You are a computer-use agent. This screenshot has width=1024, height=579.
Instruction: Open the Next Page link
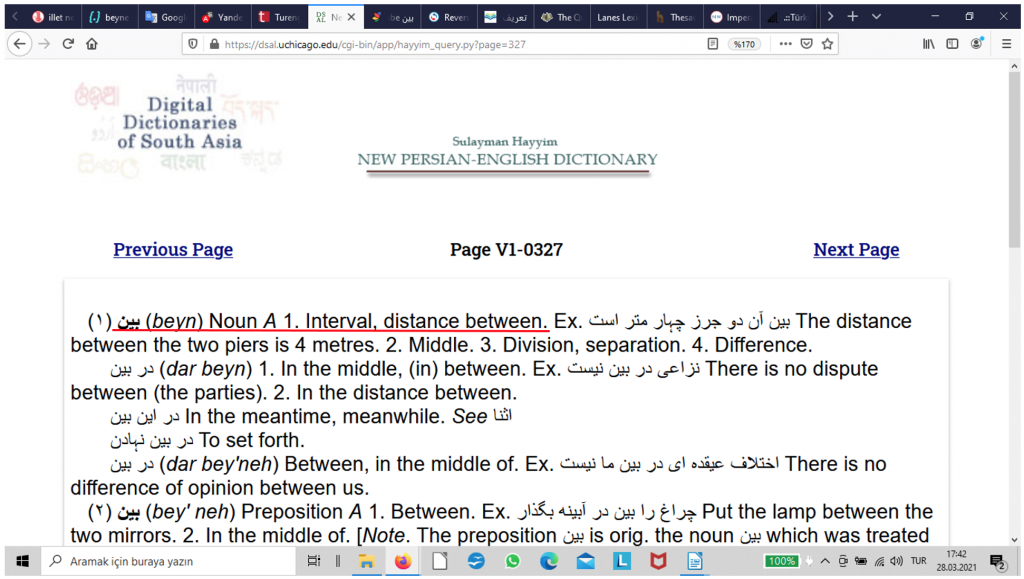tap(856, 250)
